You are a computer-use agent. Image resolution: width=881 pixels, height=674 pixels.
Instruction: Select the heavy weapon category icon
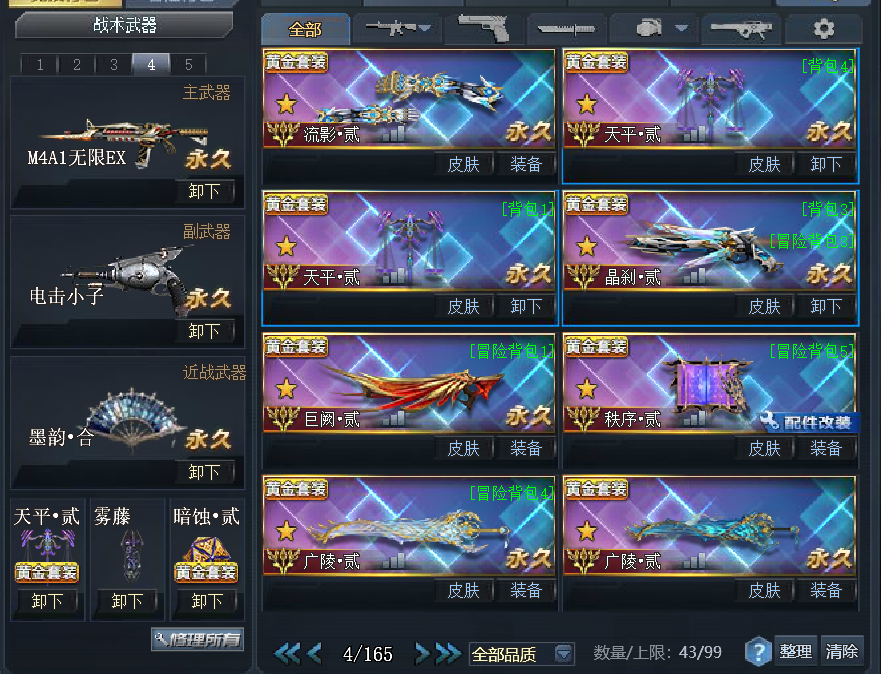click(x=741, y=28)
